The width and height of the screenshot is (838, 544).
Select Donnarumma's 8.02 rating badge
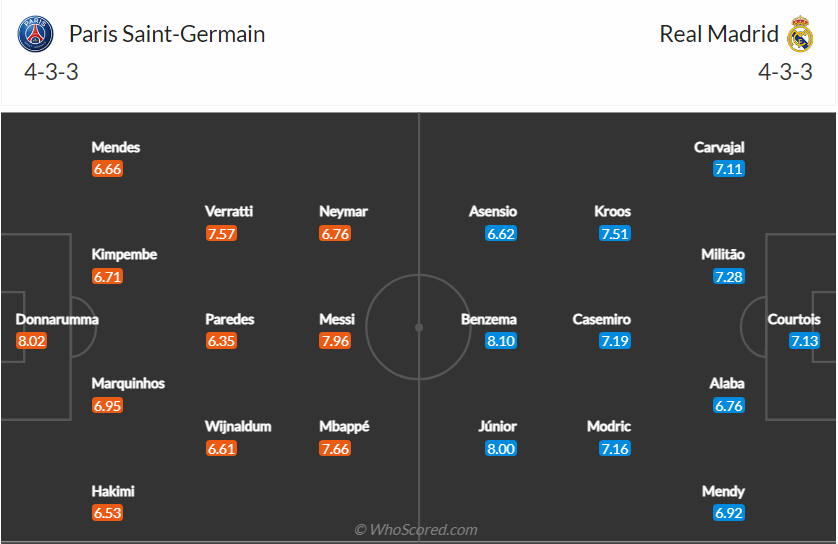click(x=32, y=341)
